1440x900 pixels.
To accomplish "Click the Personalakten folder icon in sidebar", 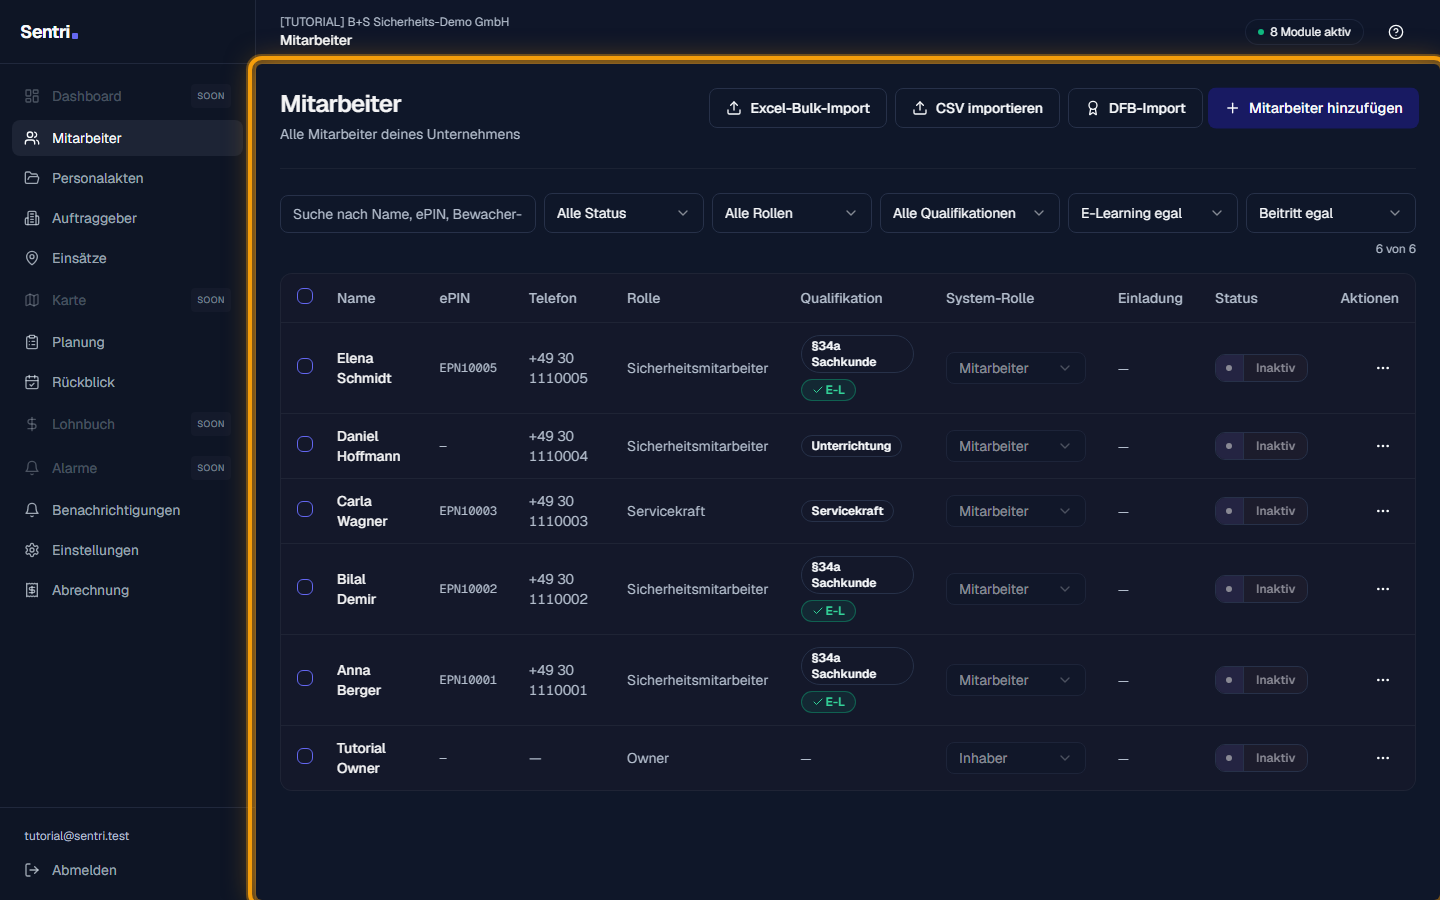I will pos(32,178).
